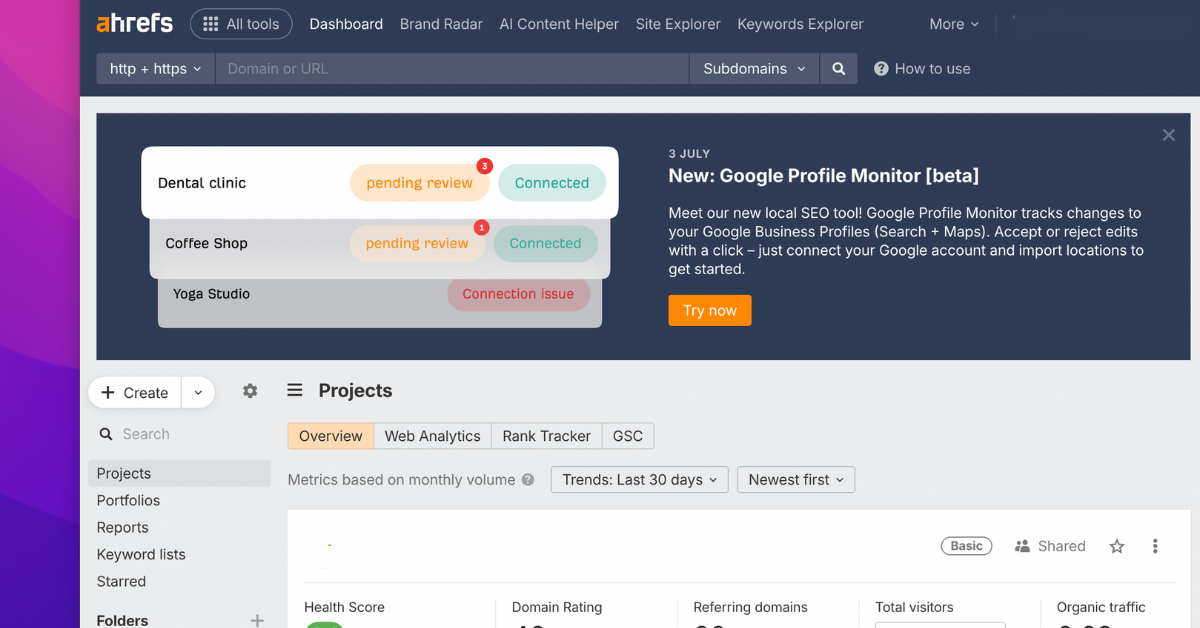Expand the More menu

tap(954, 24)
